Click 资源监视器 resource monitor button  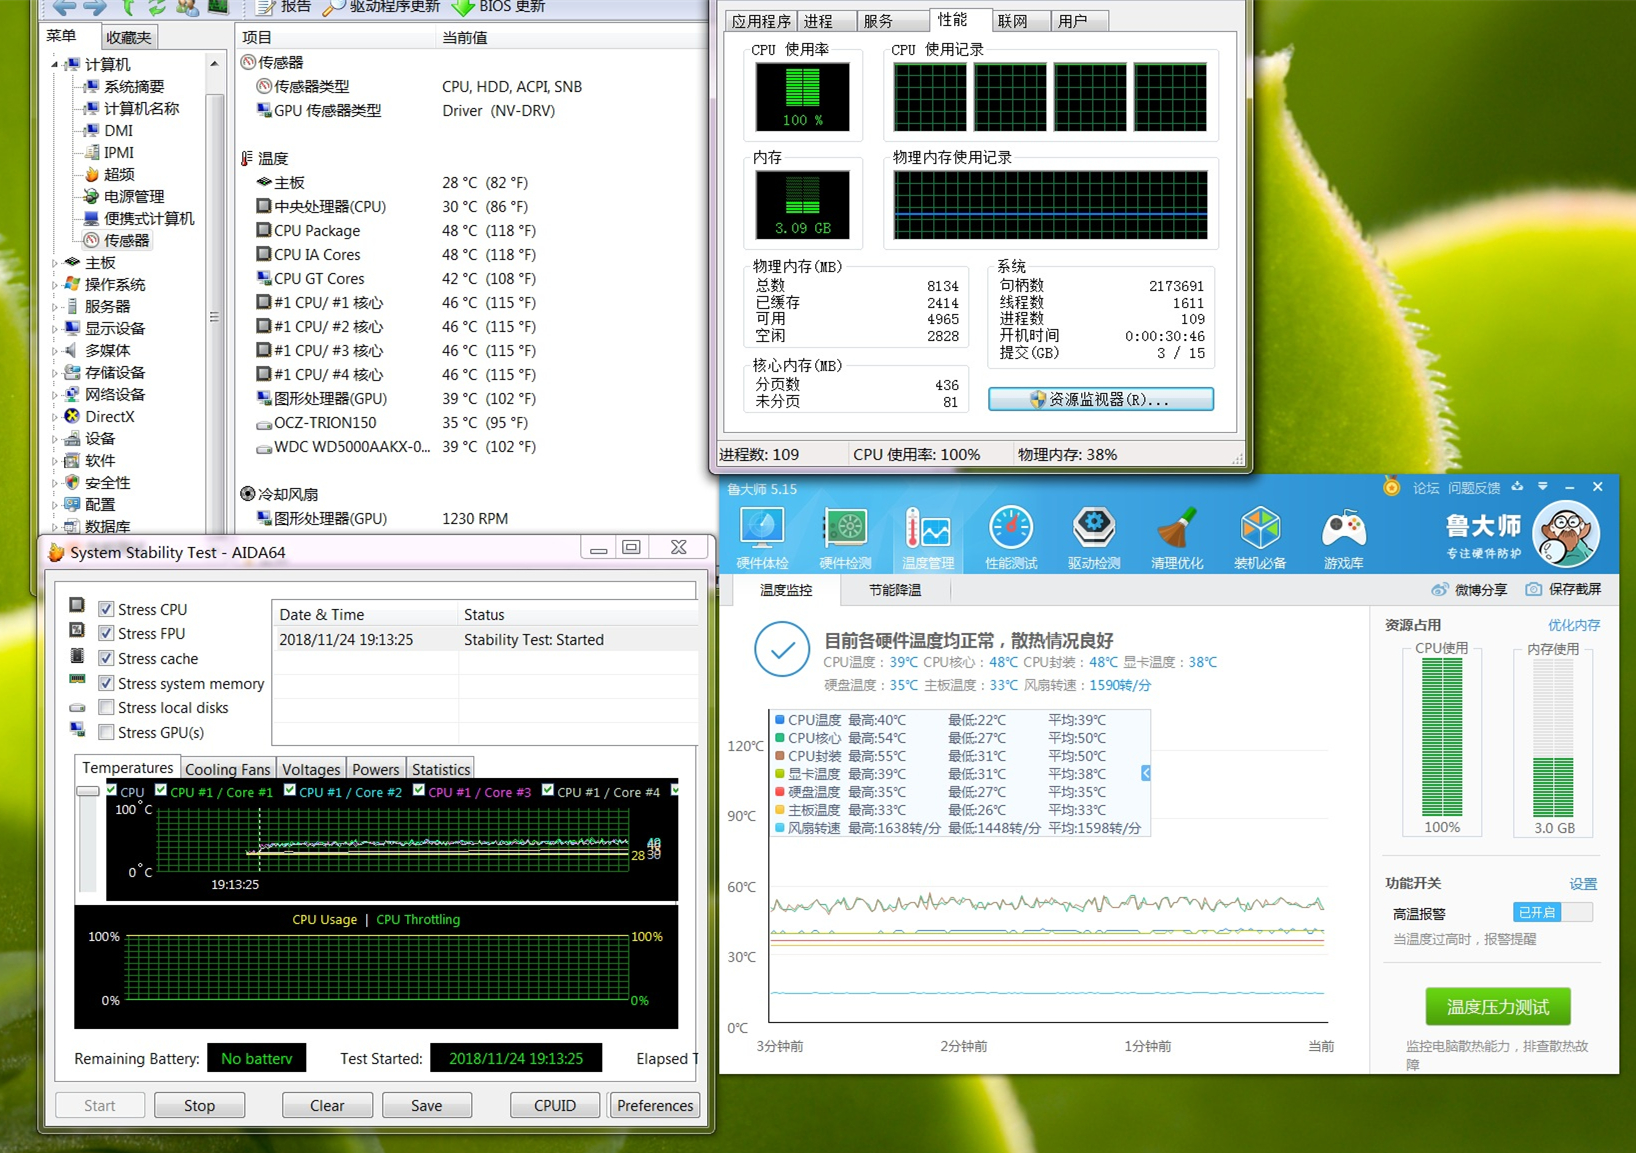coord(1100,399)
